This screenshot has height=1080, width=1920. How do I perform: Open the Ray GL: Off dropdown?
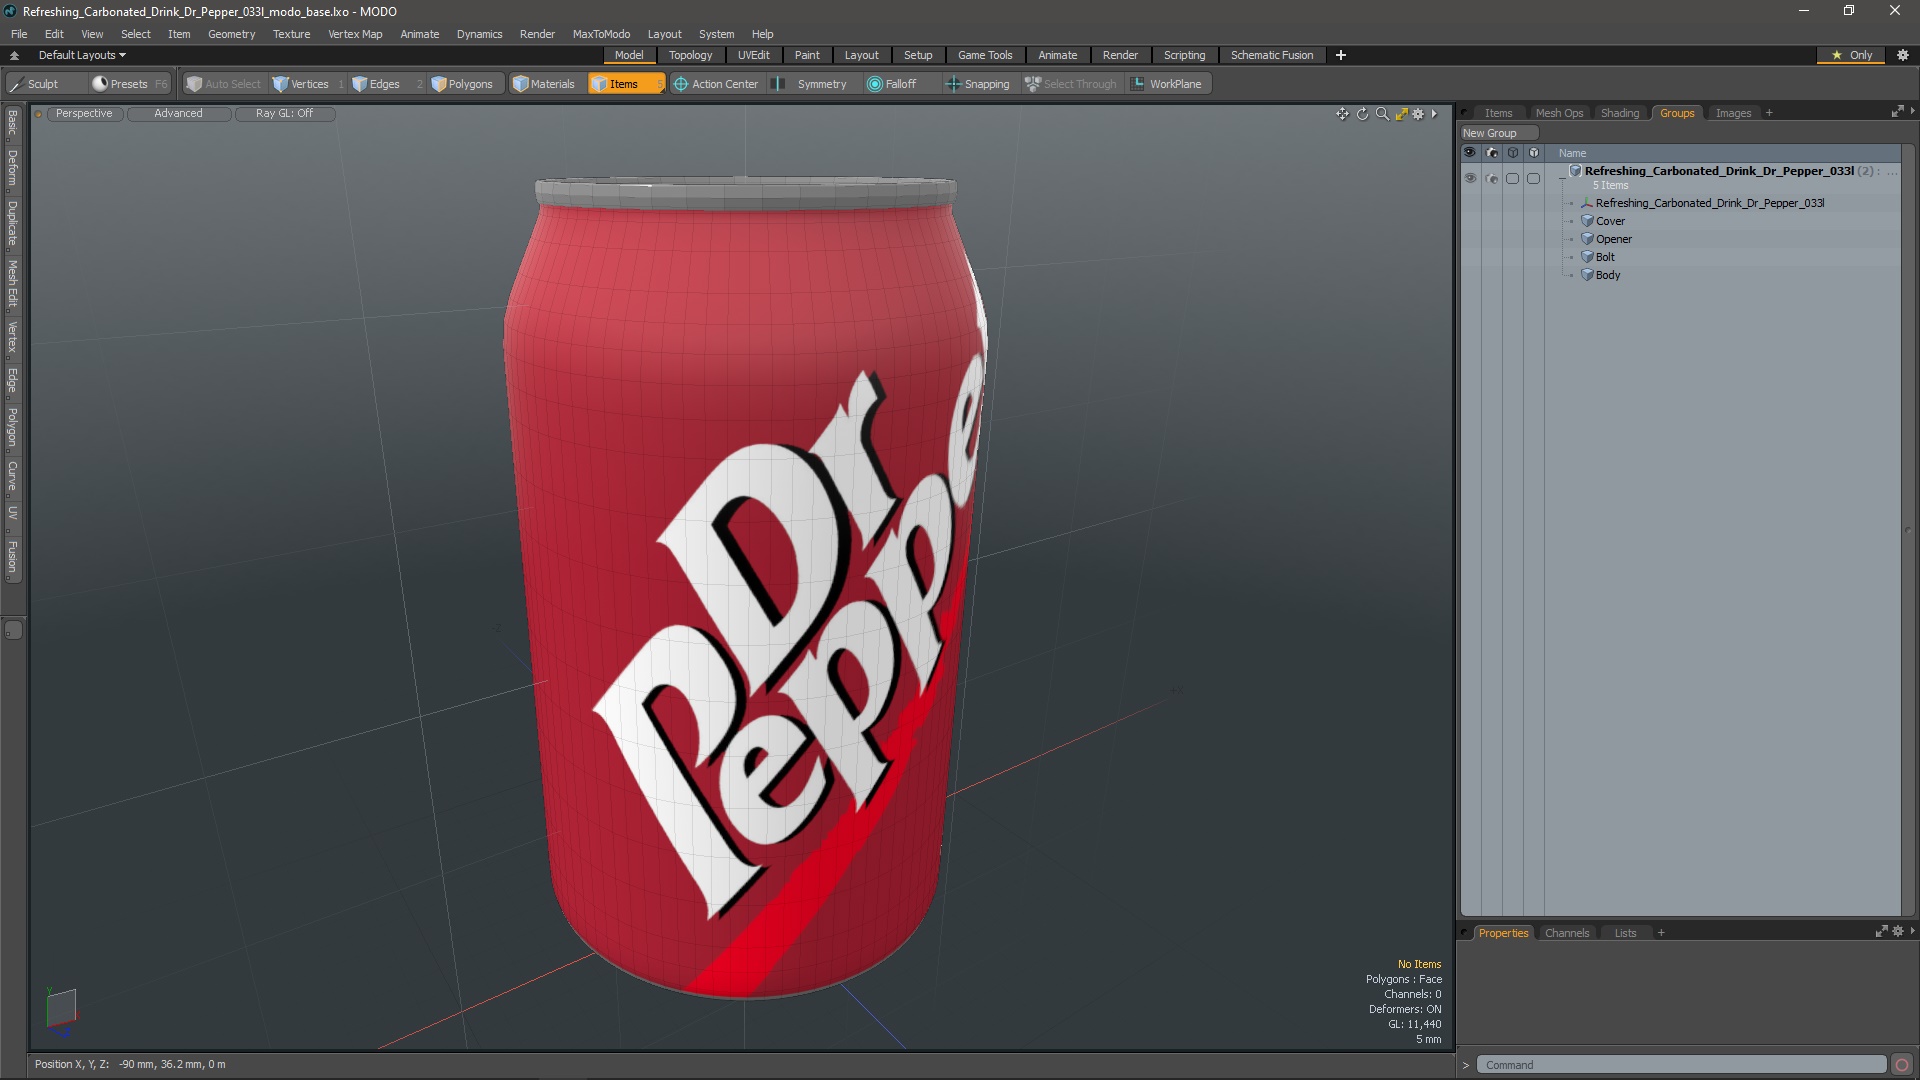tap(284, 114)
